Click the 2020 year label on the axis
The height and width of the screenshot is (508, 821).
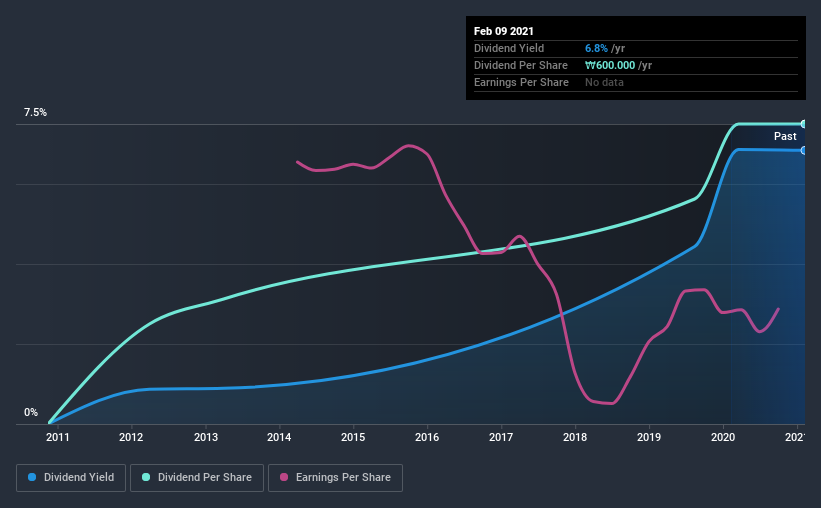(723, 437)
